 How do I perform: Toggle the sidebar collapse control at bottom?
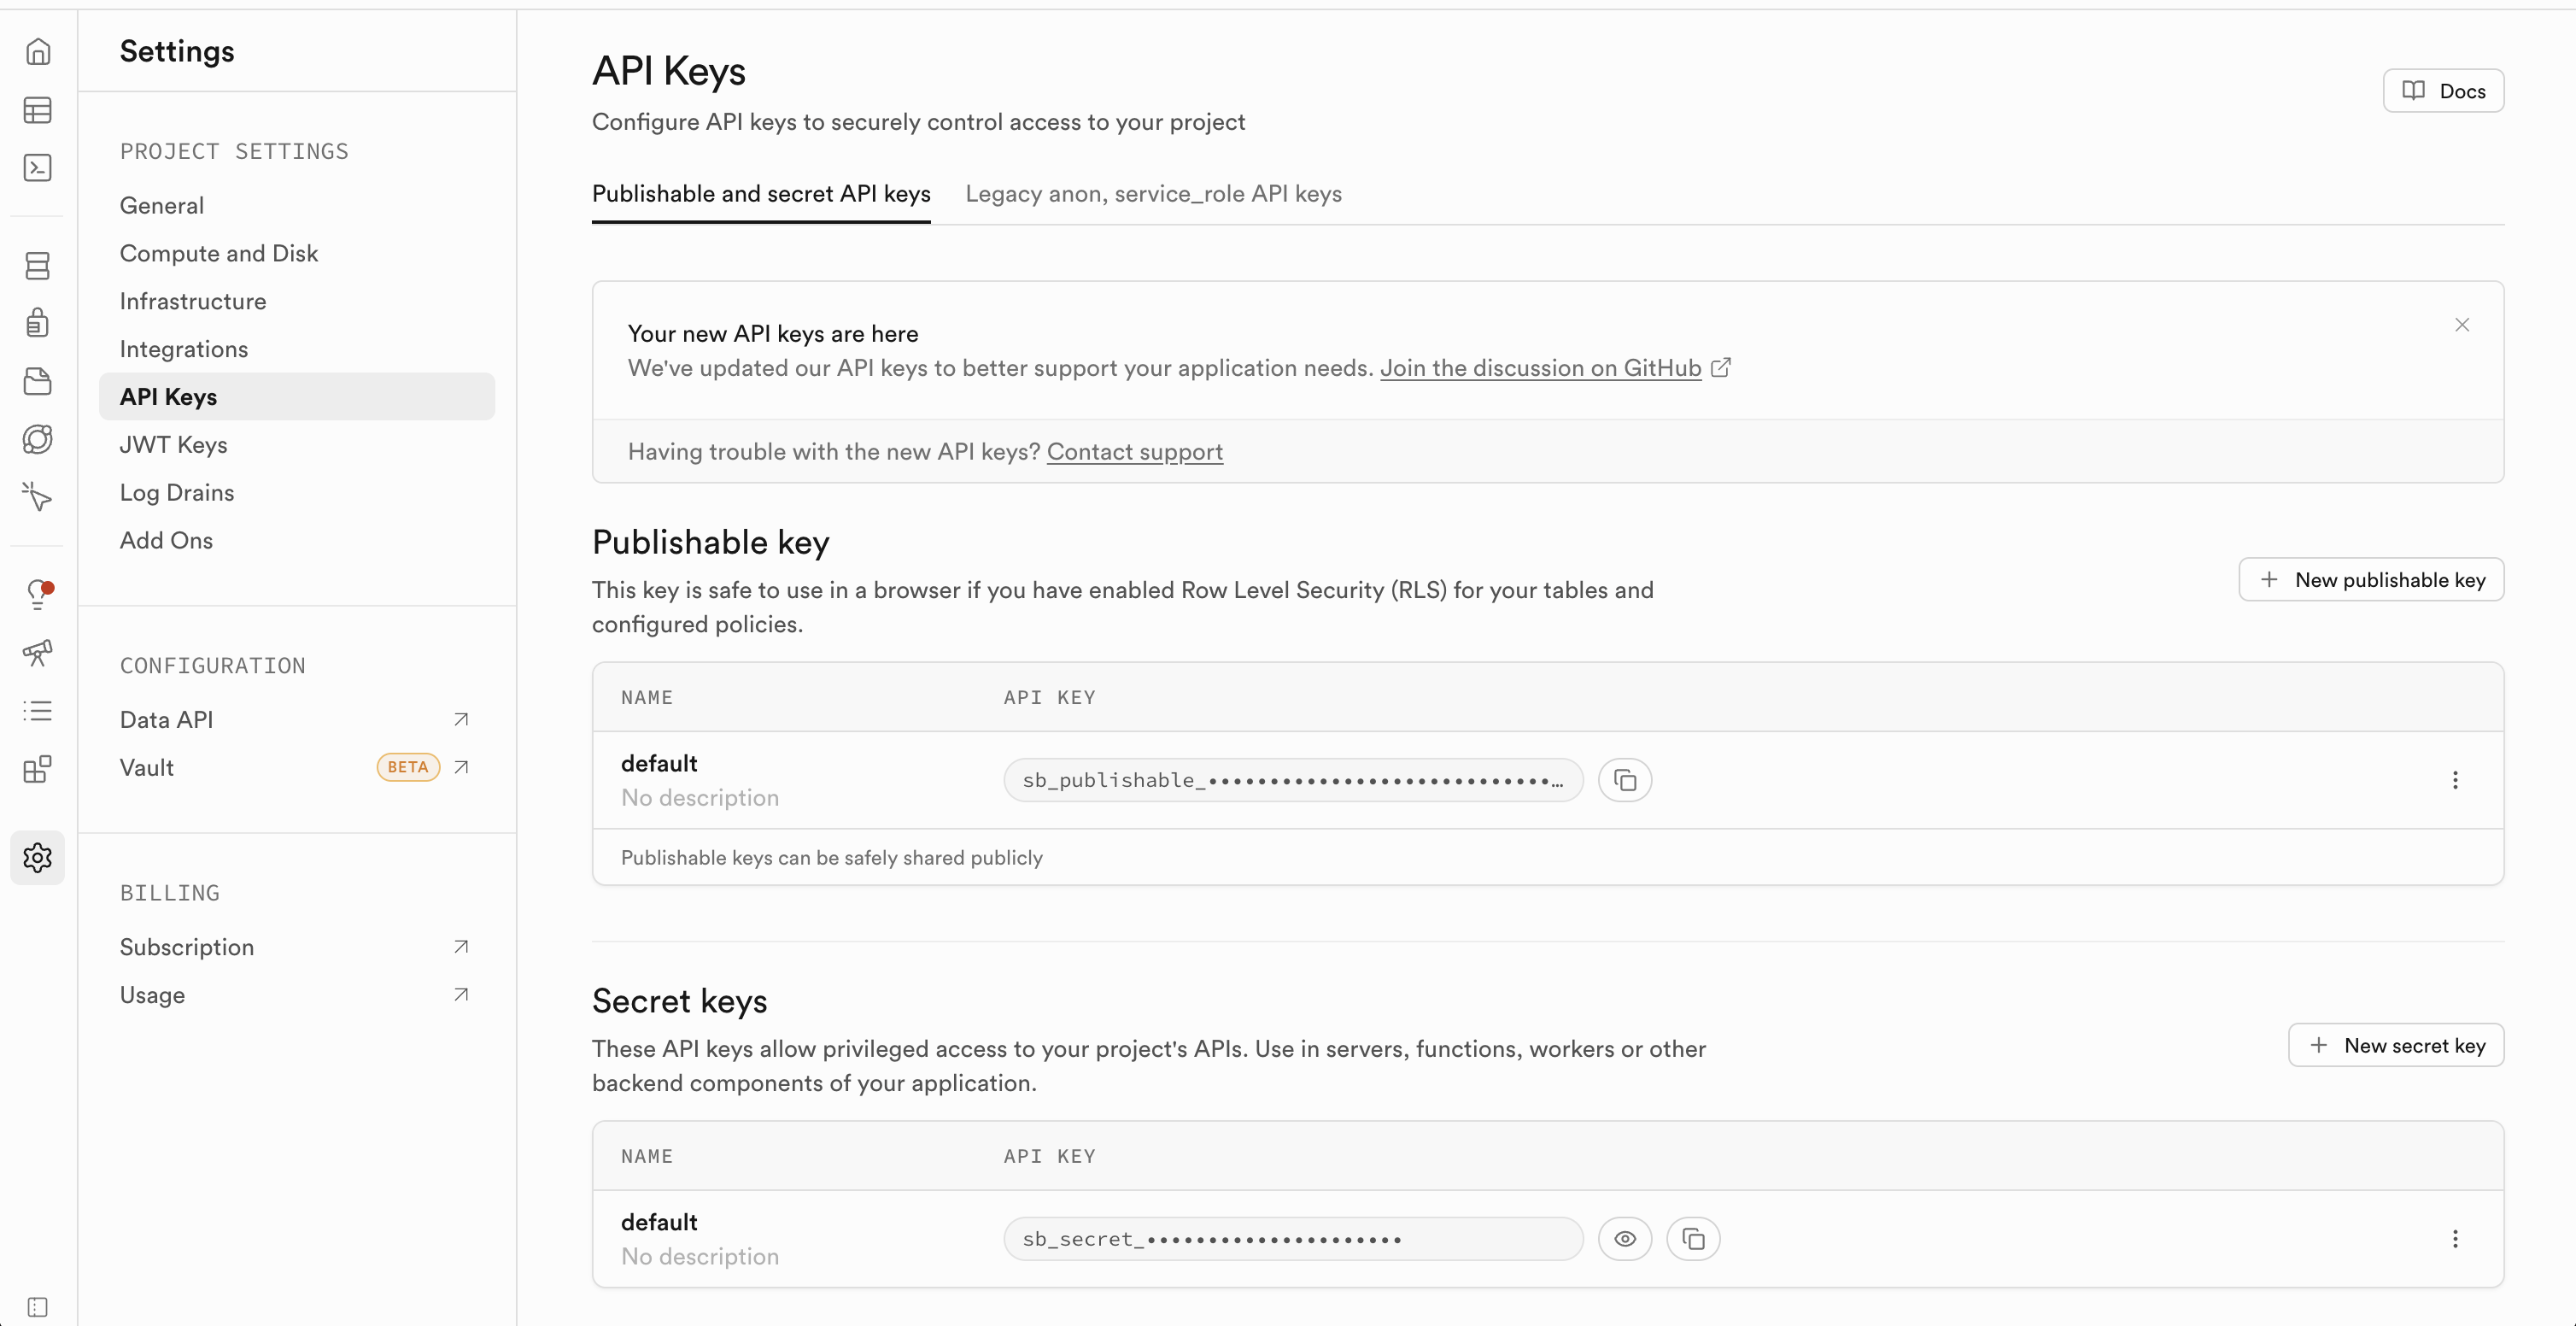coord(37,1307)
